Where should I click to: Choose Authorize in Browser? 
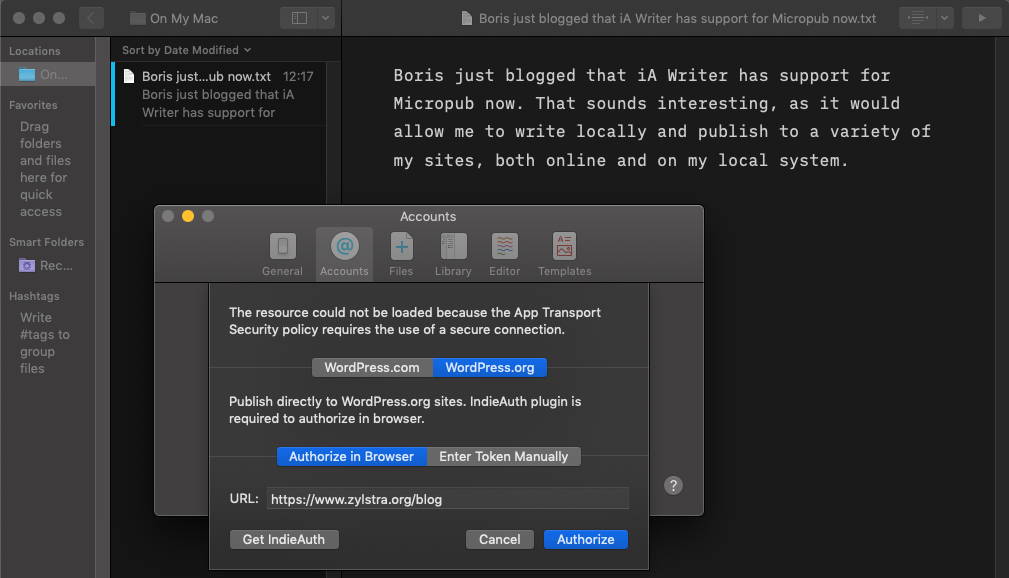click(x=351, y=456)
